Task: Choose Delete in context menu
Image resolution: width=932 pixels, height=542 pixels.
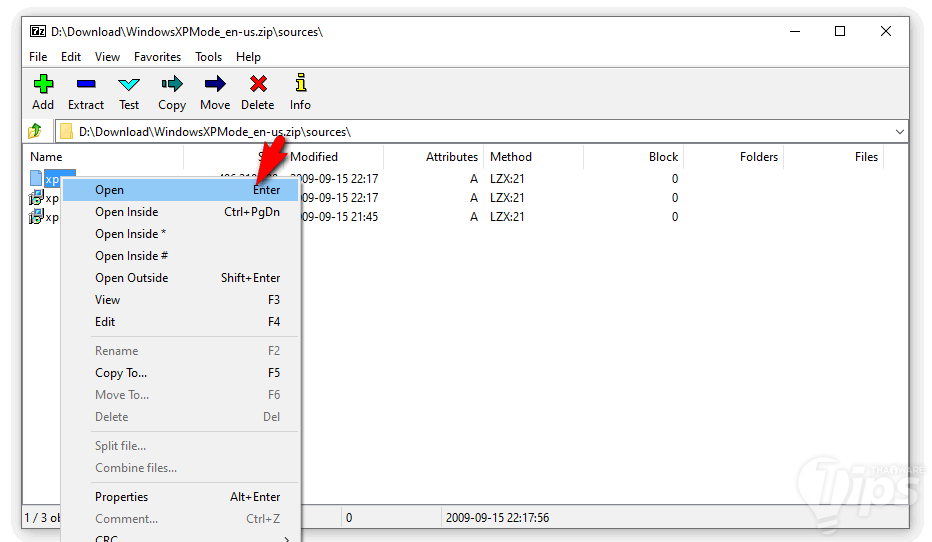Action: click(x=180, y=417)
